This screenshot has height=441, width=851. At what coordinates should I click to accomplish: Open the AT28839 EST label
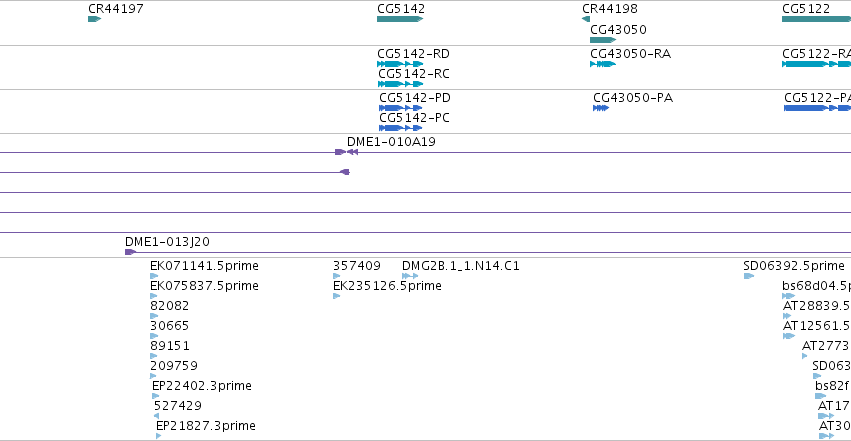tap(816, 306)
